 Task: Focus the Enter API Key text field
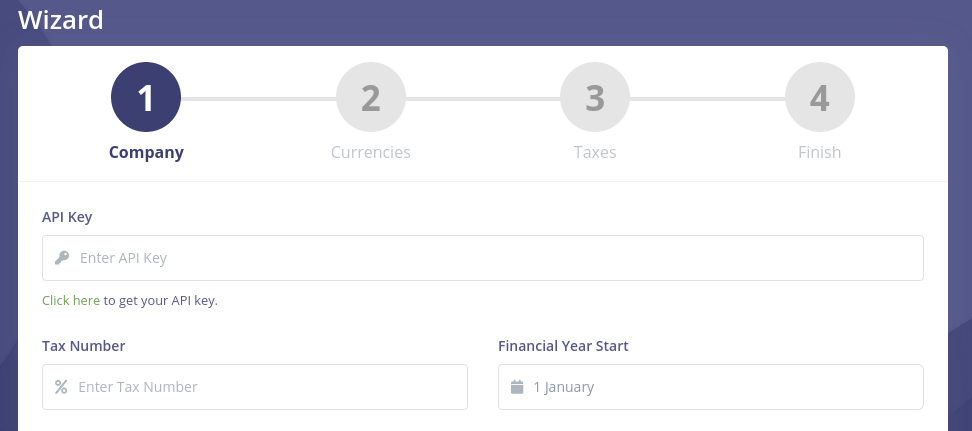(490, 258)
